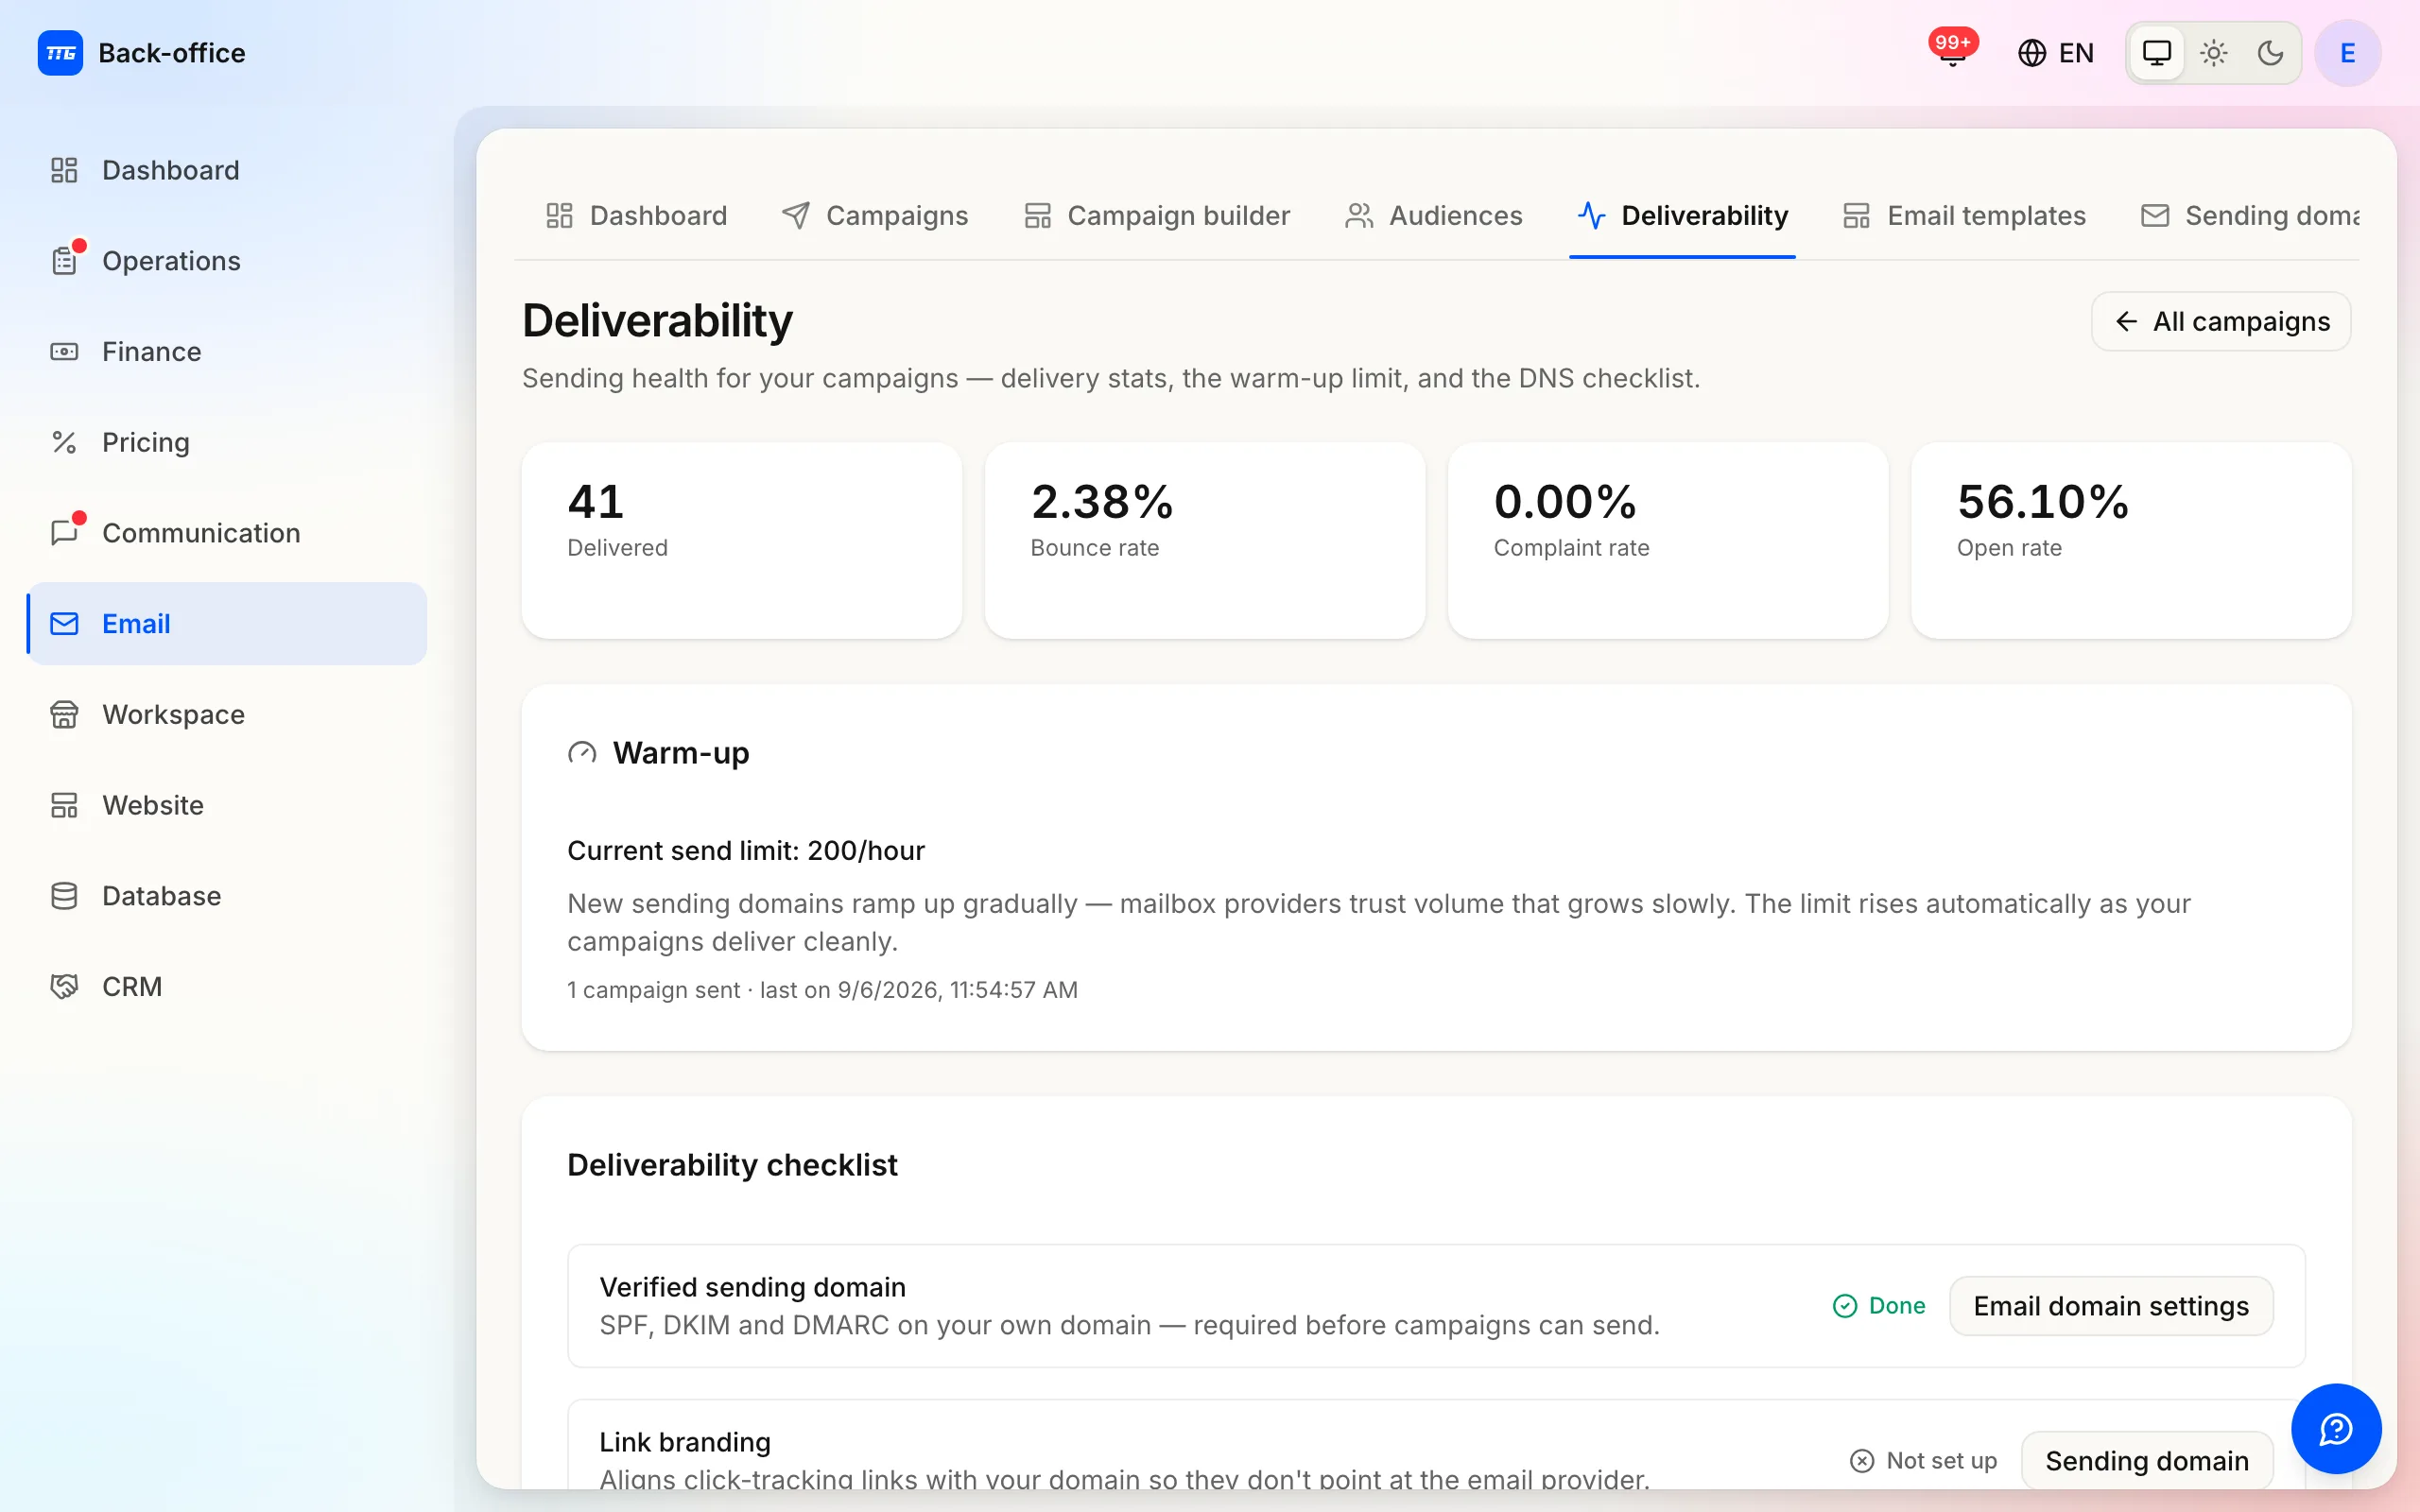Switch to the Campaigns tab

[x=875, y=216]
